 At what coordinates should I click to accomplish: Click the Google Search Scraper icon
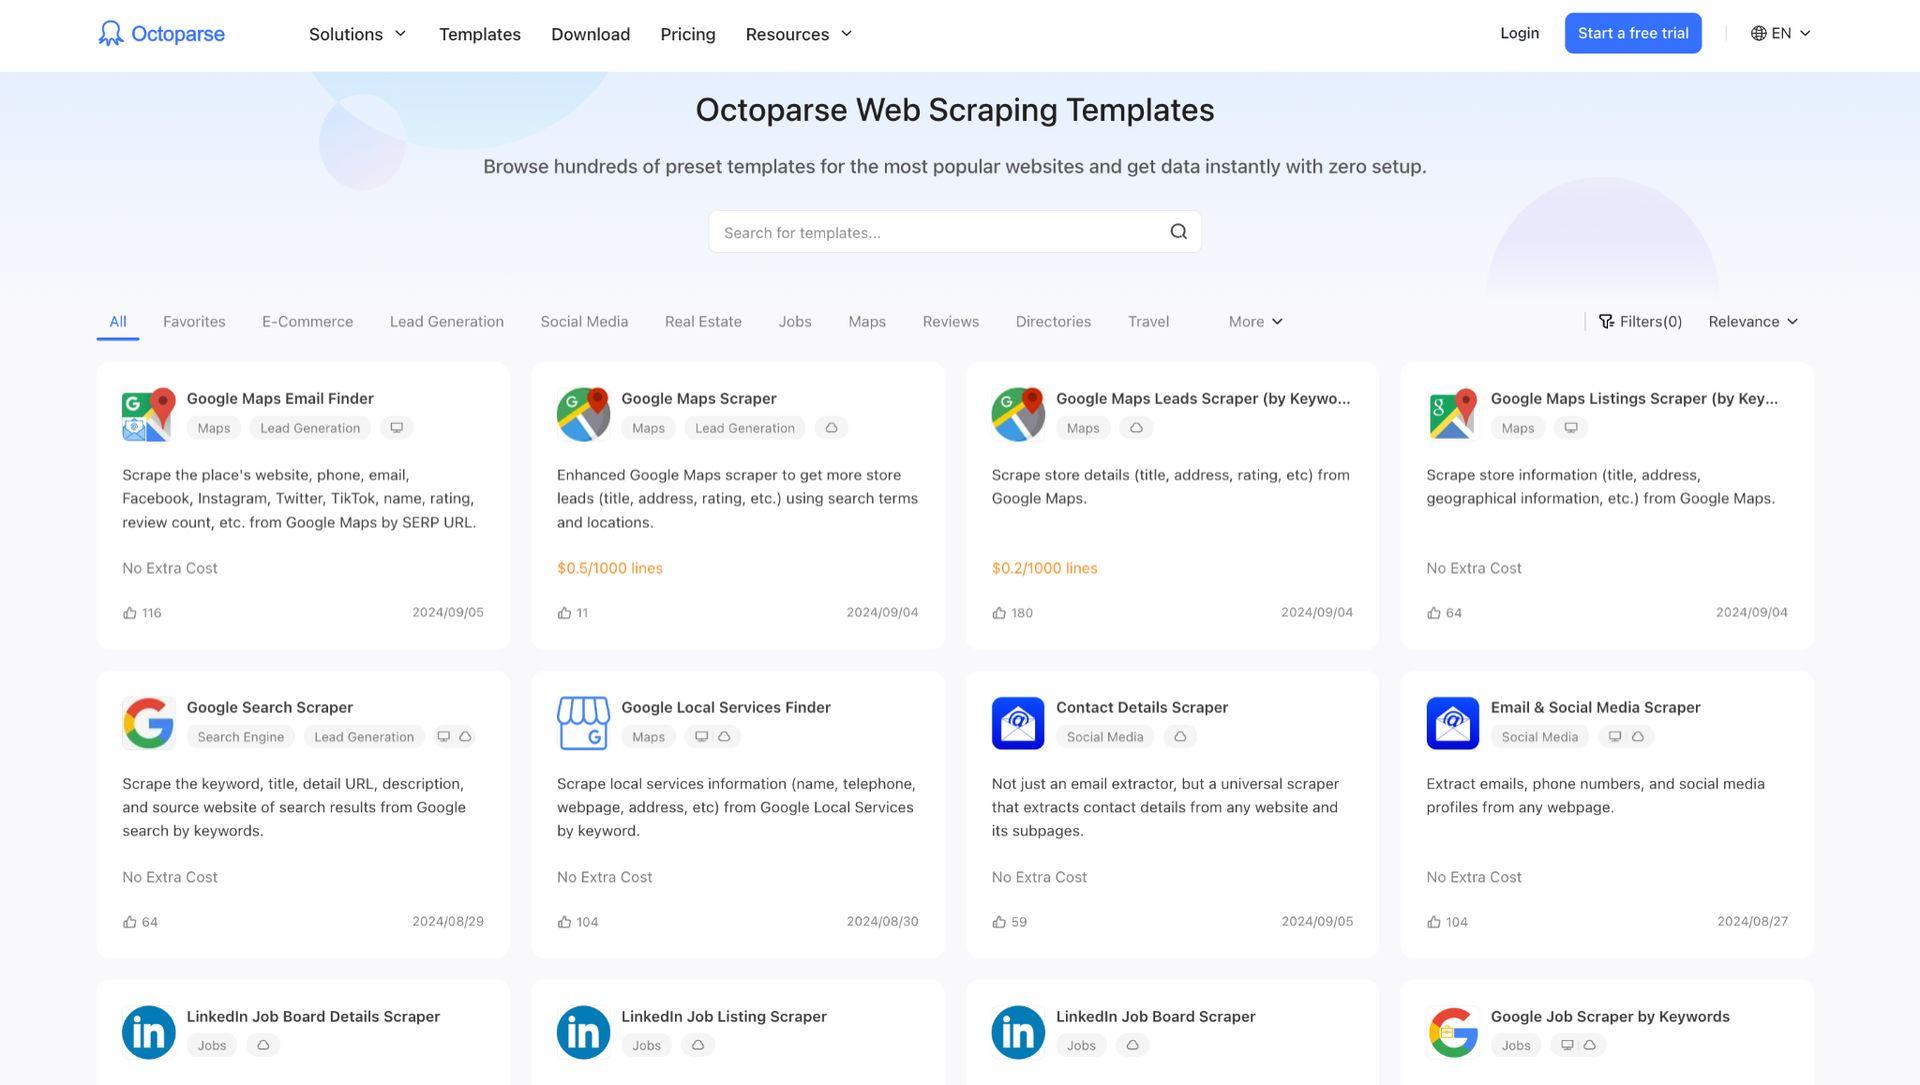(x=148, y=722)
